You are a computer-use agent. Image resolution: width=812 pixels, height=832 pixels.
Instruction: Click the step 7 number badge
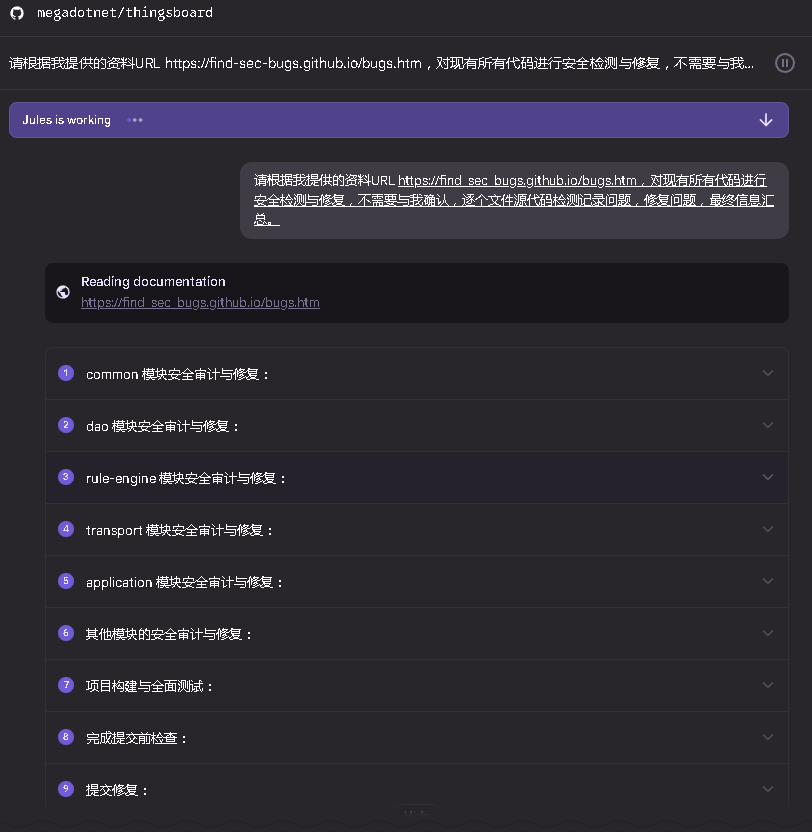66,685
